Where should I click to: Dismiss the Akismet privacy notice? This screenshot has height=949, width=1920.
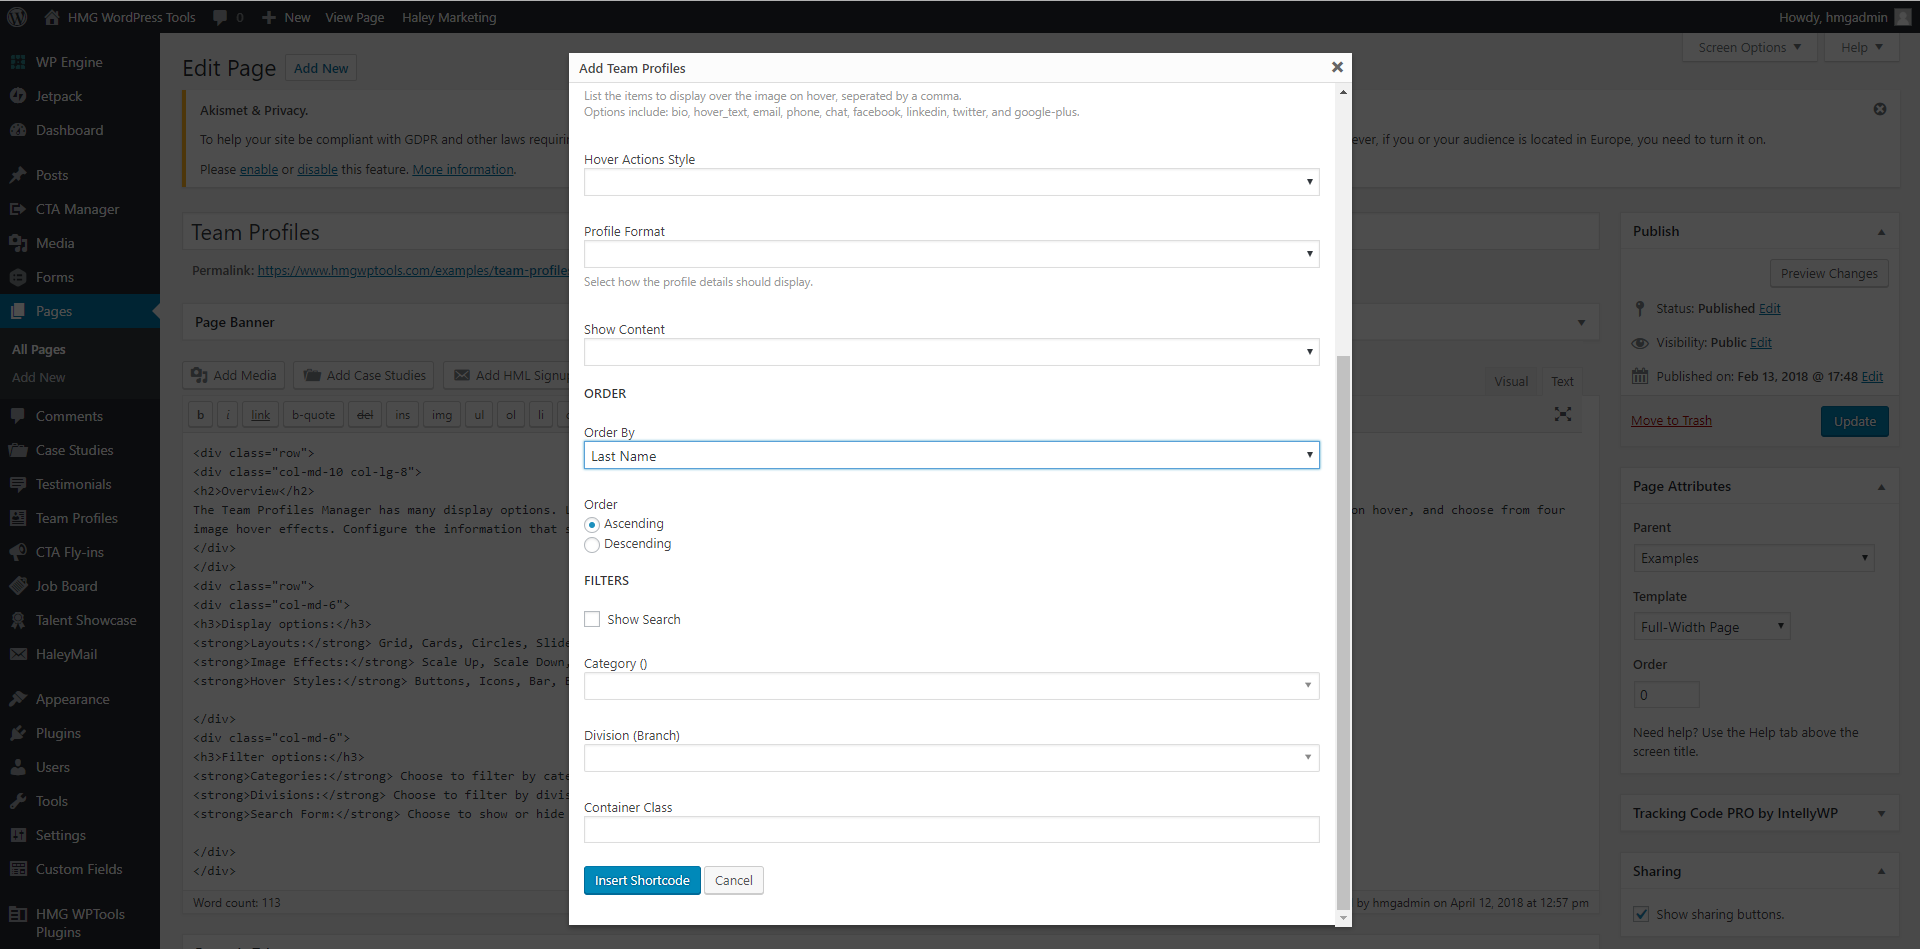tap(1880, 109)
